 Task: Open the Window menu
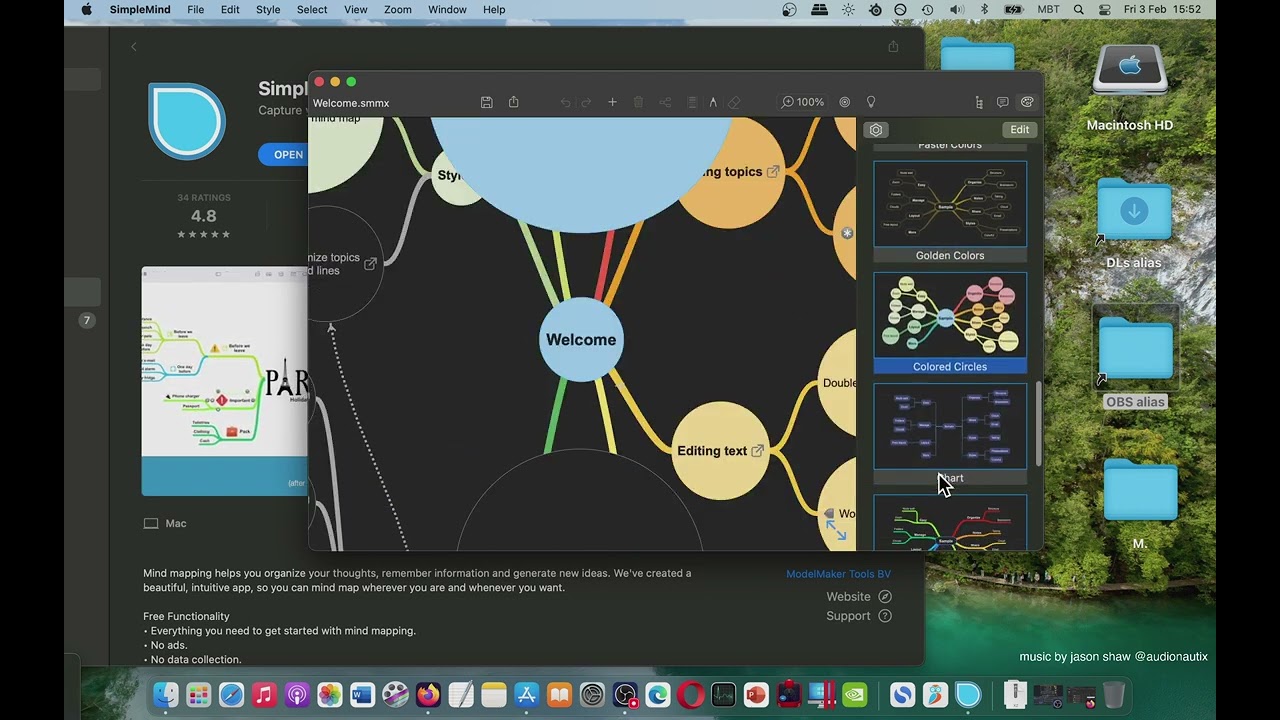pyautogui.click(x=447, y=9)
